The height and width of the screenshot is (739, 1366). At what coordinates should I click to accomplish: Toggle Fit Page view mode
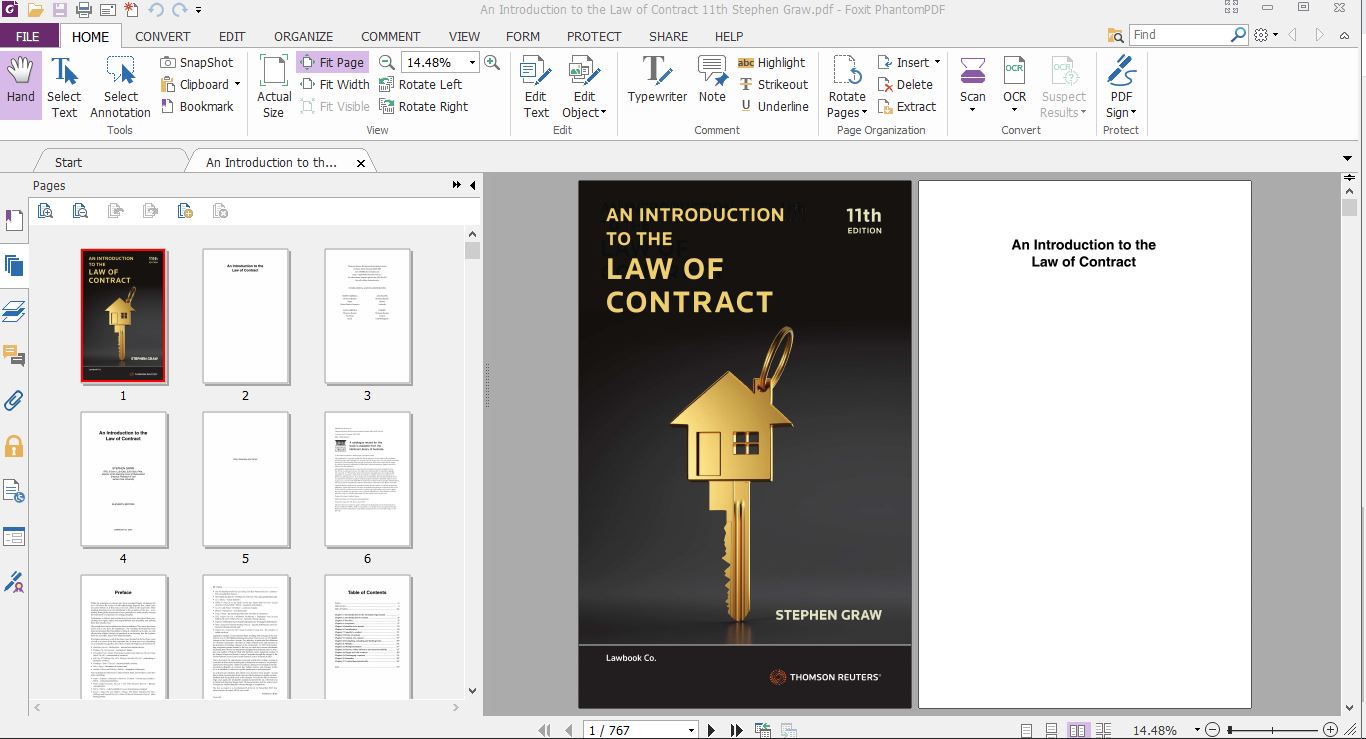pyautogui.click(x=332, y=62)
